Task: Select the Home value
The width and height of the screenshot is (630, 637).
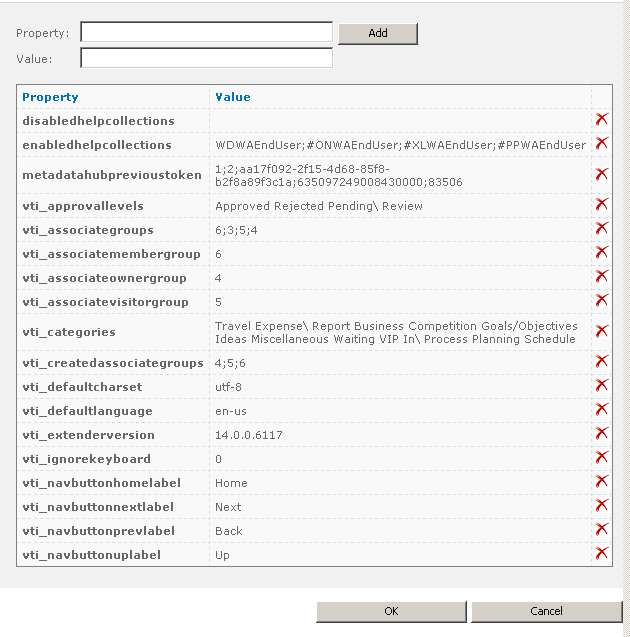Action: (x=231, y=483)
